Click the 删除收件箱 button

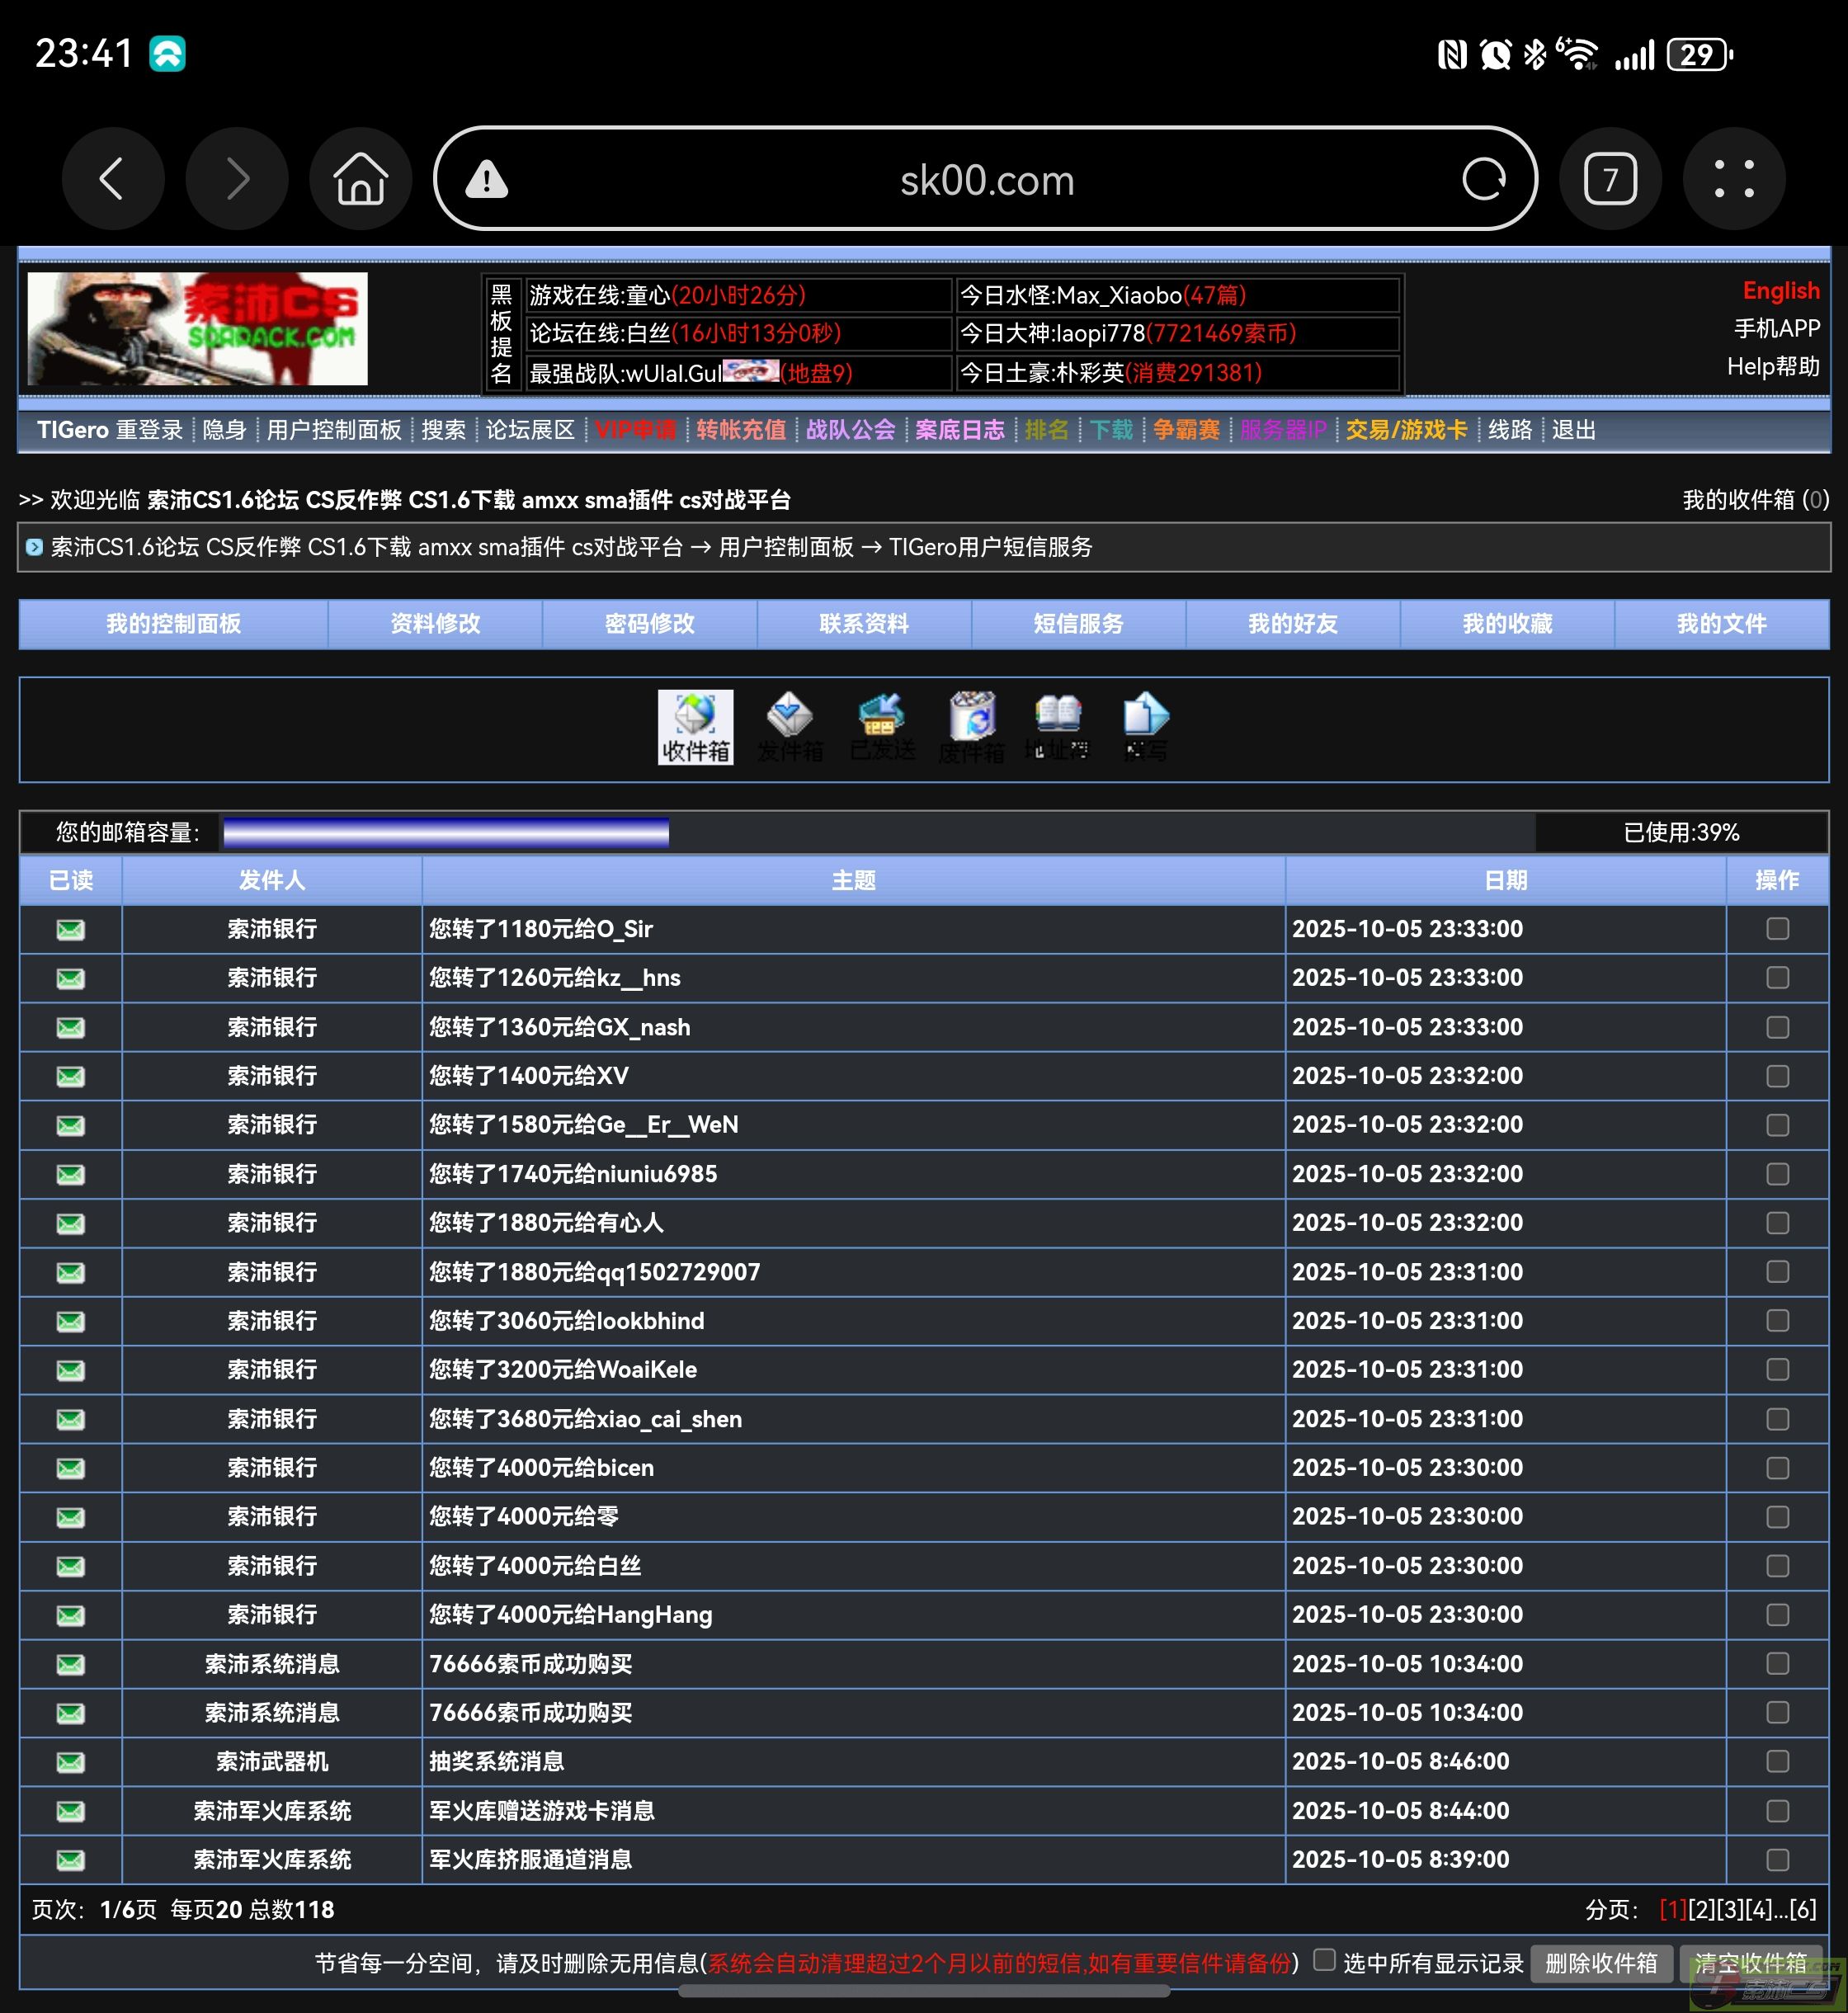coord(1601,1963)
